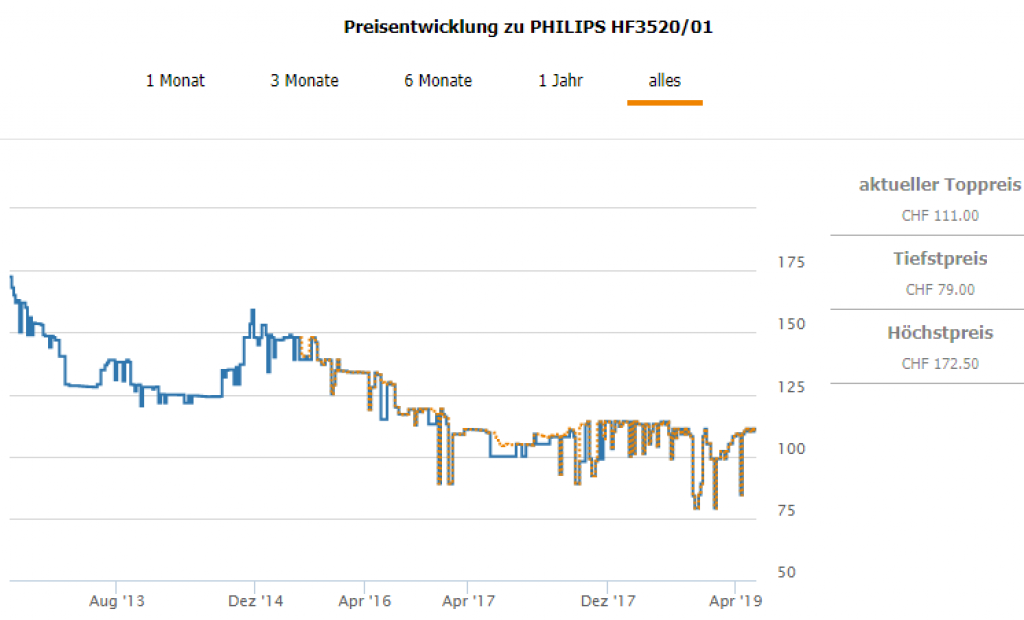Click the CHF 172.50 highest price
The width and height of the screenshot is (1024, 620).
coord(940,364)
